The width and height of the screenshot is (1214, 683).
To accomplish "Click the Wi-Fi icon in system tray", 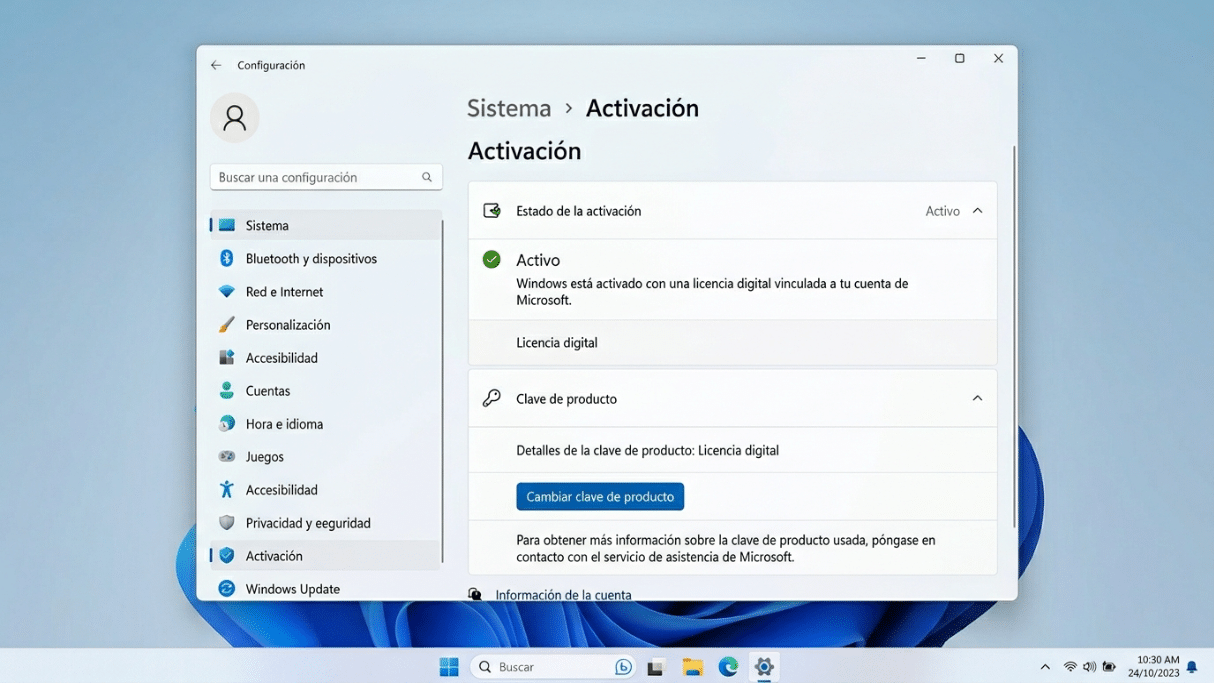I will click(x=1070, y=667).
